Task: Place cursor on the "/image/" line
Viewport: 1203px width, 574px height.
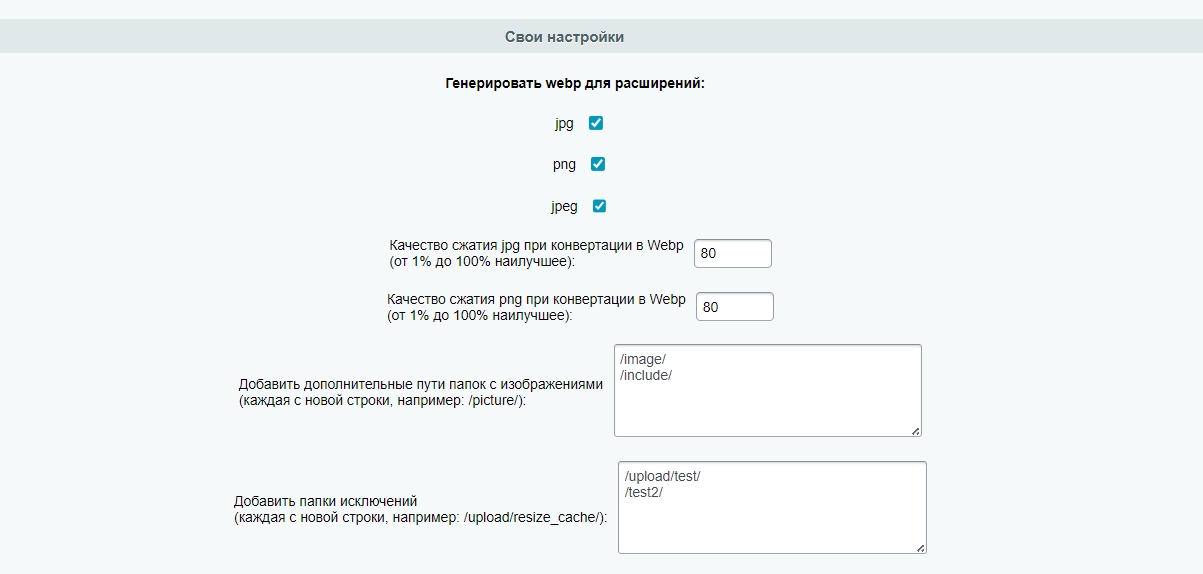Action: [643, 359]
